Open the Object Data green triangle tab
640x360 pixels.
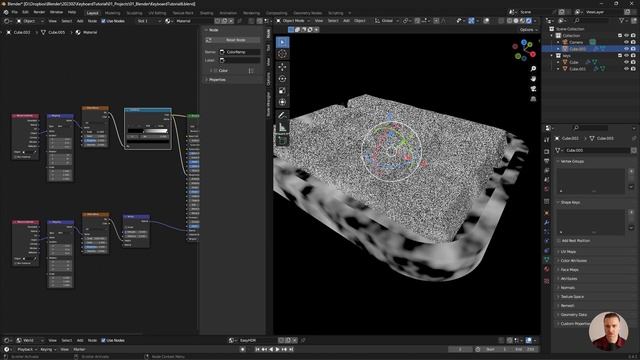(547, 260)
